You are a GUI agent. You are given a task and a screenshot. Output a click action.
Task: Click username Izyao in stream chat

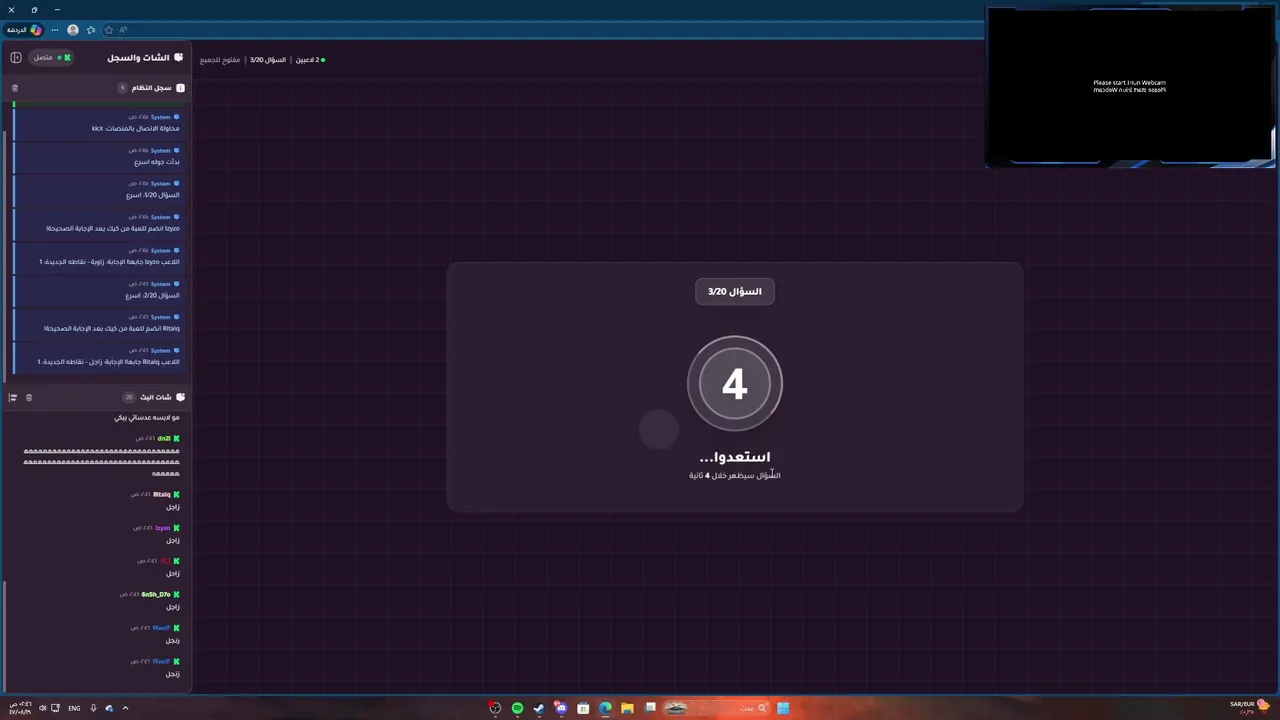tap(163, 528)
